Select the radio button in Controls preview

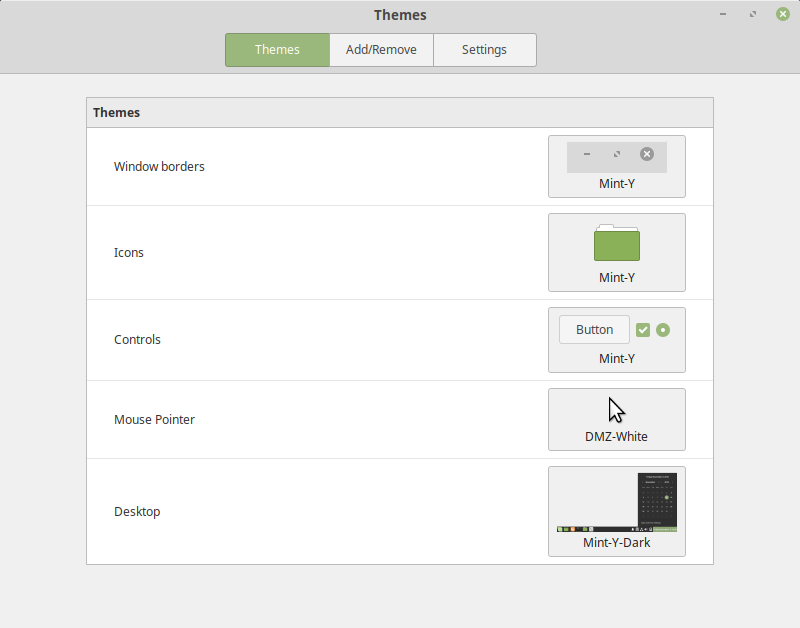tap(663, 329)
